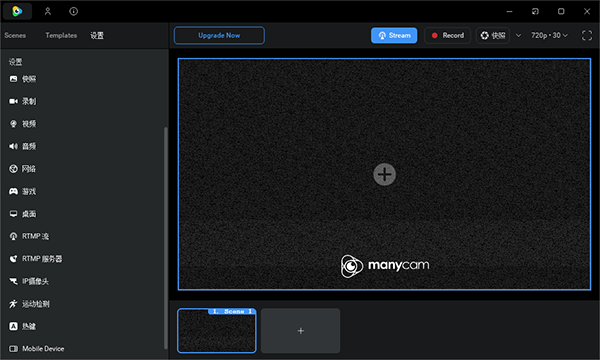Viewport: 600px width, 360px height.
Task: Add a new scene with plus tile
Action: click(300, 331)
